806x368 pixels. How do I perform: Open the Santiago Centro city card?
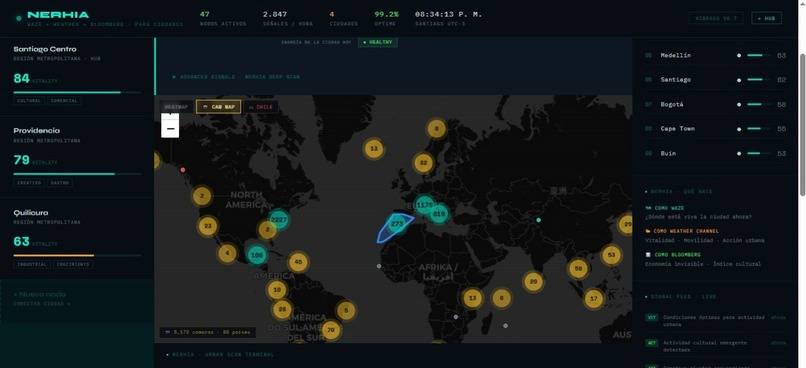click(x=77, y=76)
